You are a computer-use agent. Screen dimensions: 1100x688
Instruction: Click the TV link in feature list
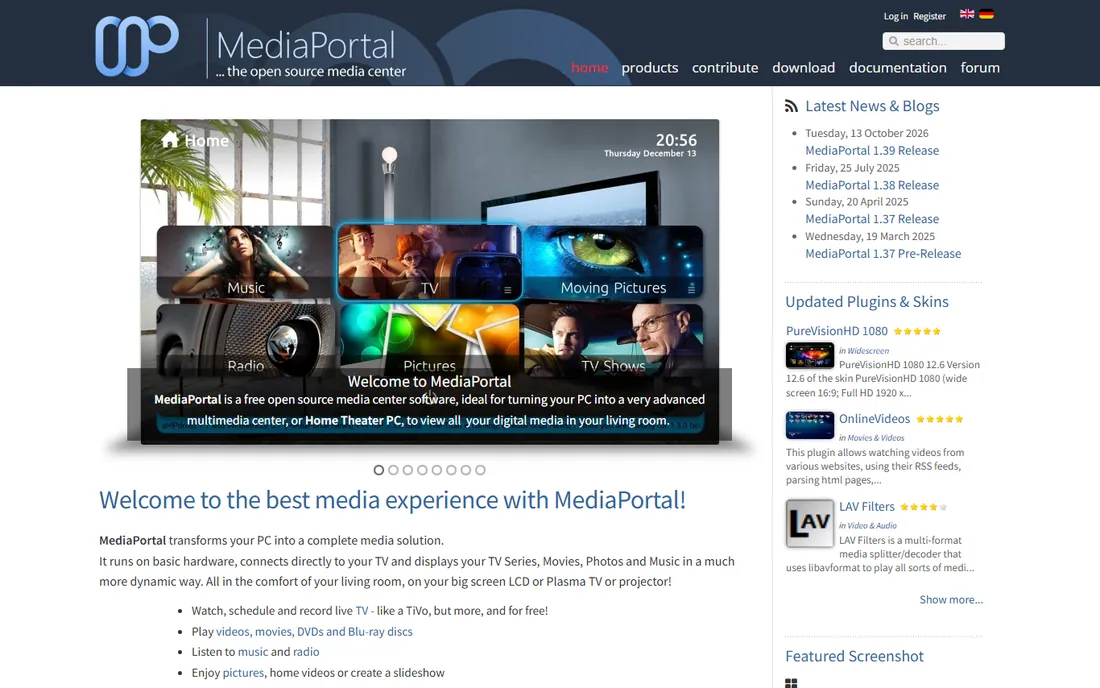(362, 611)
